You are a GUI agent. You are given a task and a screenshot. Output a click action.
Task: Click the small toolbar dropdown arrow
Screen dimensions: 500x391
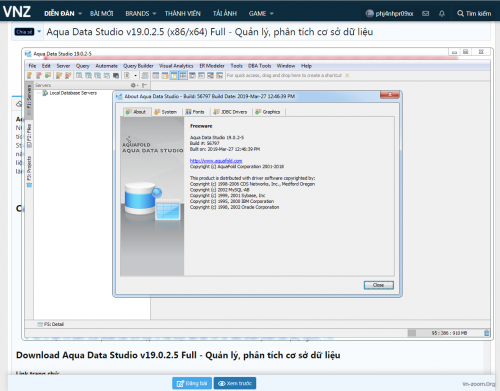tap(135, 76)
